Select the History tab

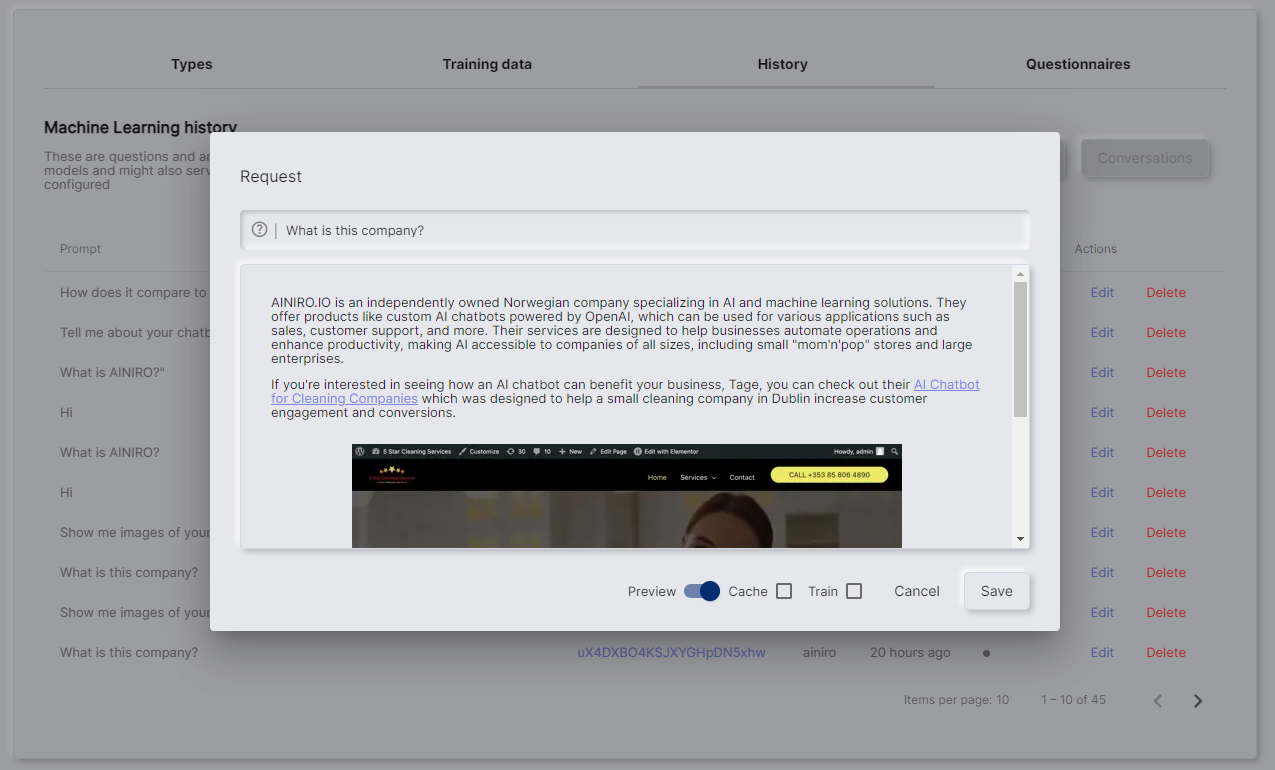tap(782, 64)
